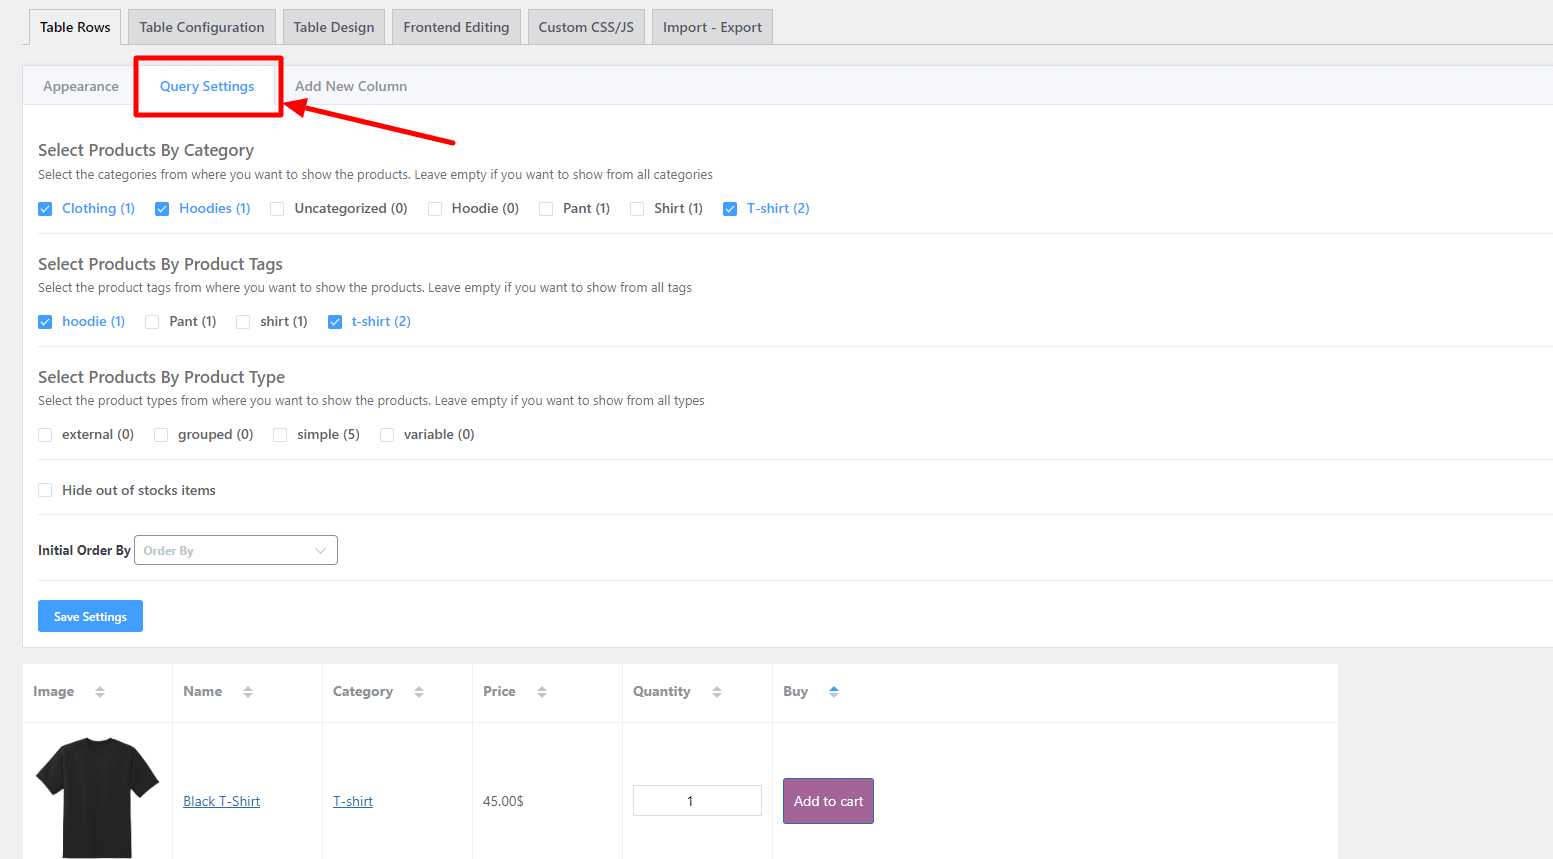
Task: Sort table by Name column arrows
Action: click(248, 692)
